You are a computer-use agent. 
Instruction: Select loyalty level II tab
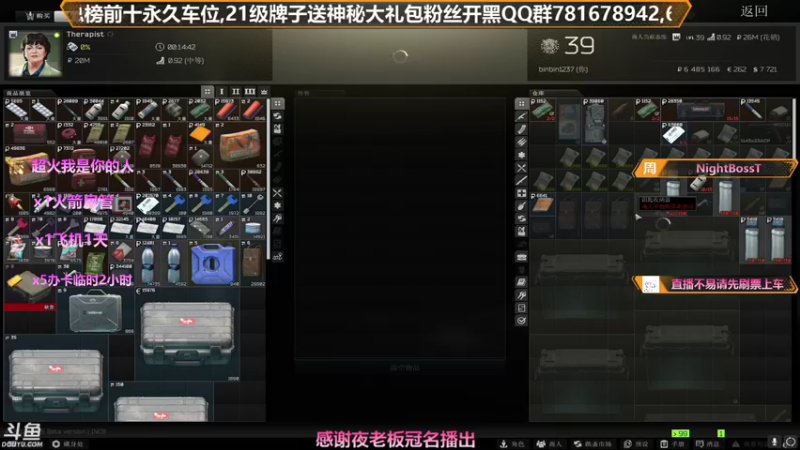pos(236,91)
